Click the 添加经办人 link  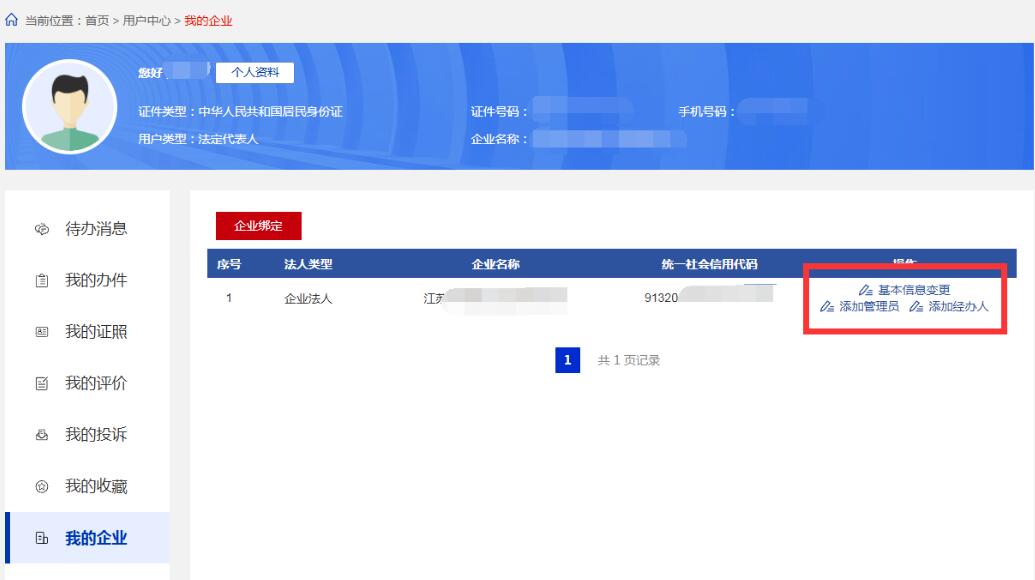point(958,307)
